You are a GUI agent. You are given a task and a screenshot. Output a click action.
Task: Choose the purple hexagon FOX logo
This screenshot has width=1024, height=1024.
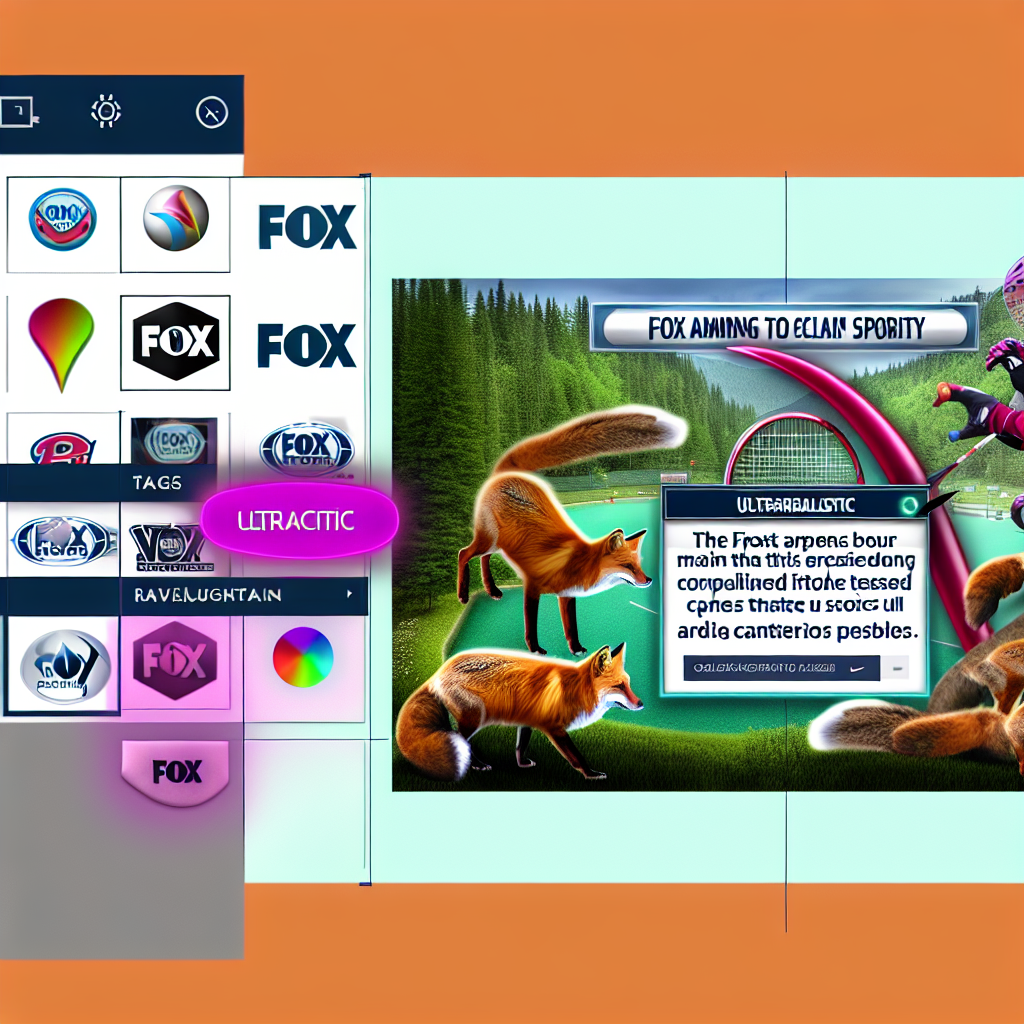point(176,661)
